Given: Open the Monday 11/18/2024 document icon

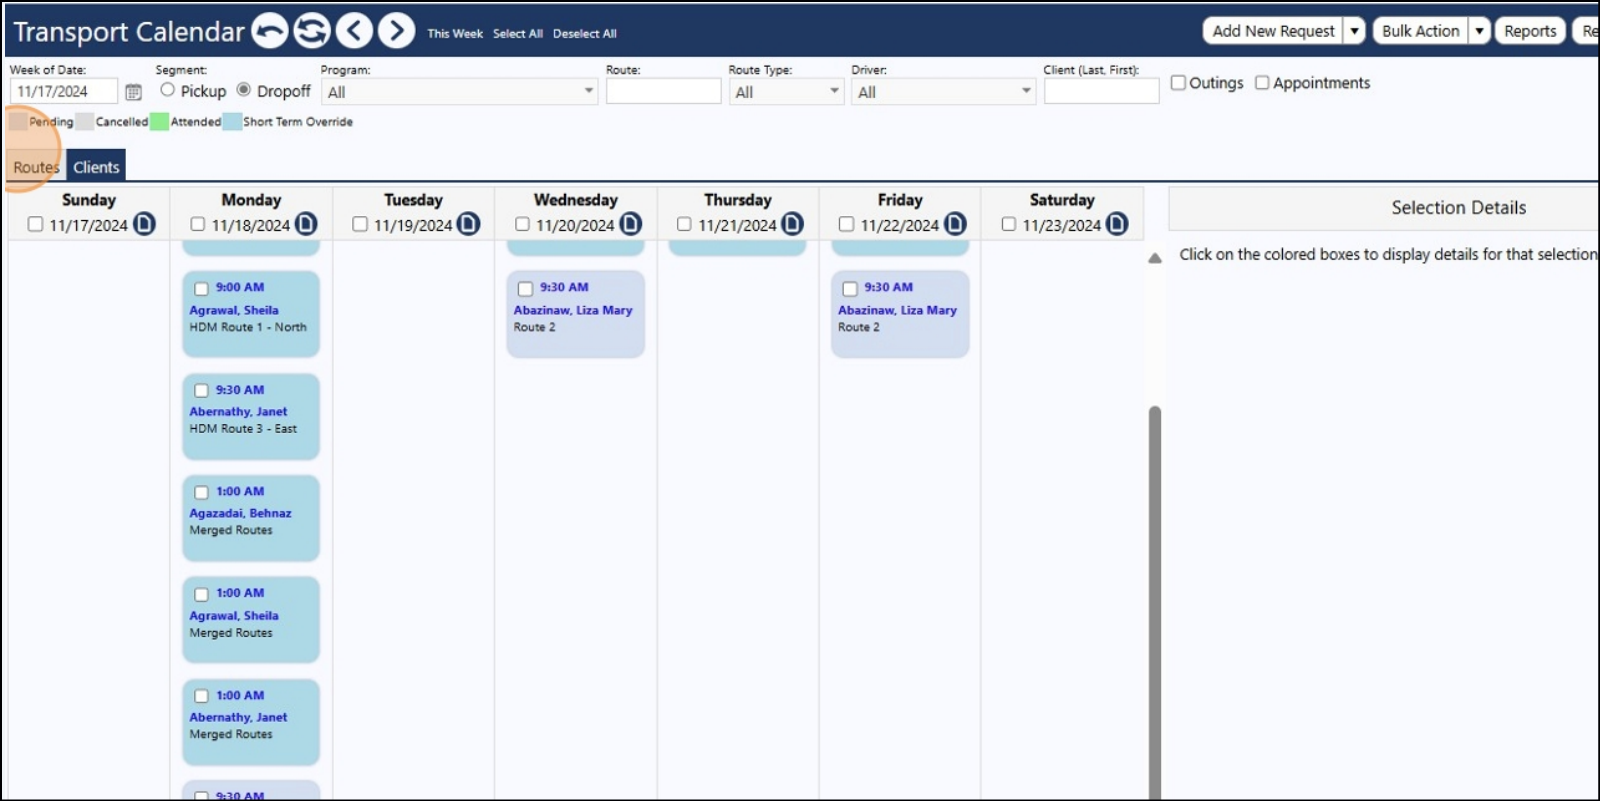Looking at the screenshot, I should click(x=306, y=224).
